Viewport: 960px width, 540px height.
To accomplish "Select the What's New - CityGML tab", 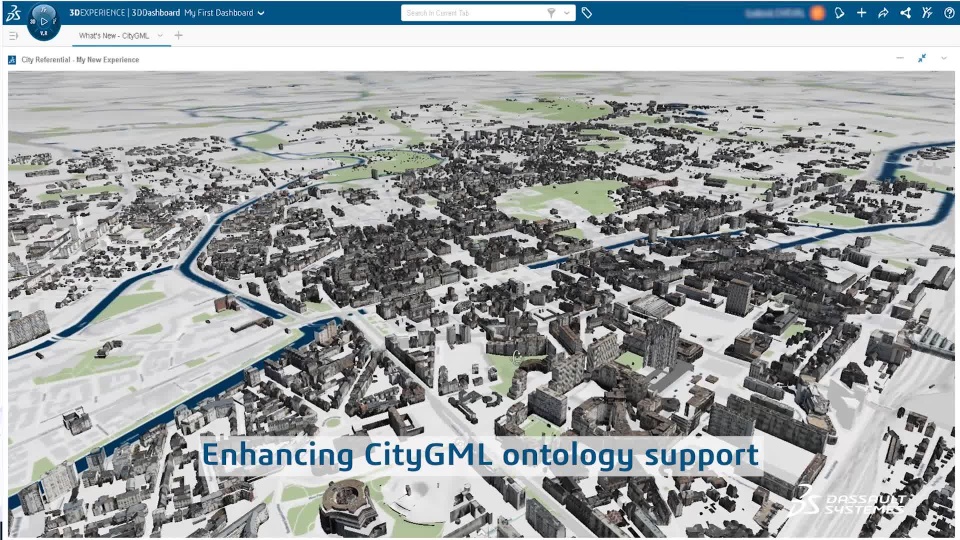I will (114, 36).
